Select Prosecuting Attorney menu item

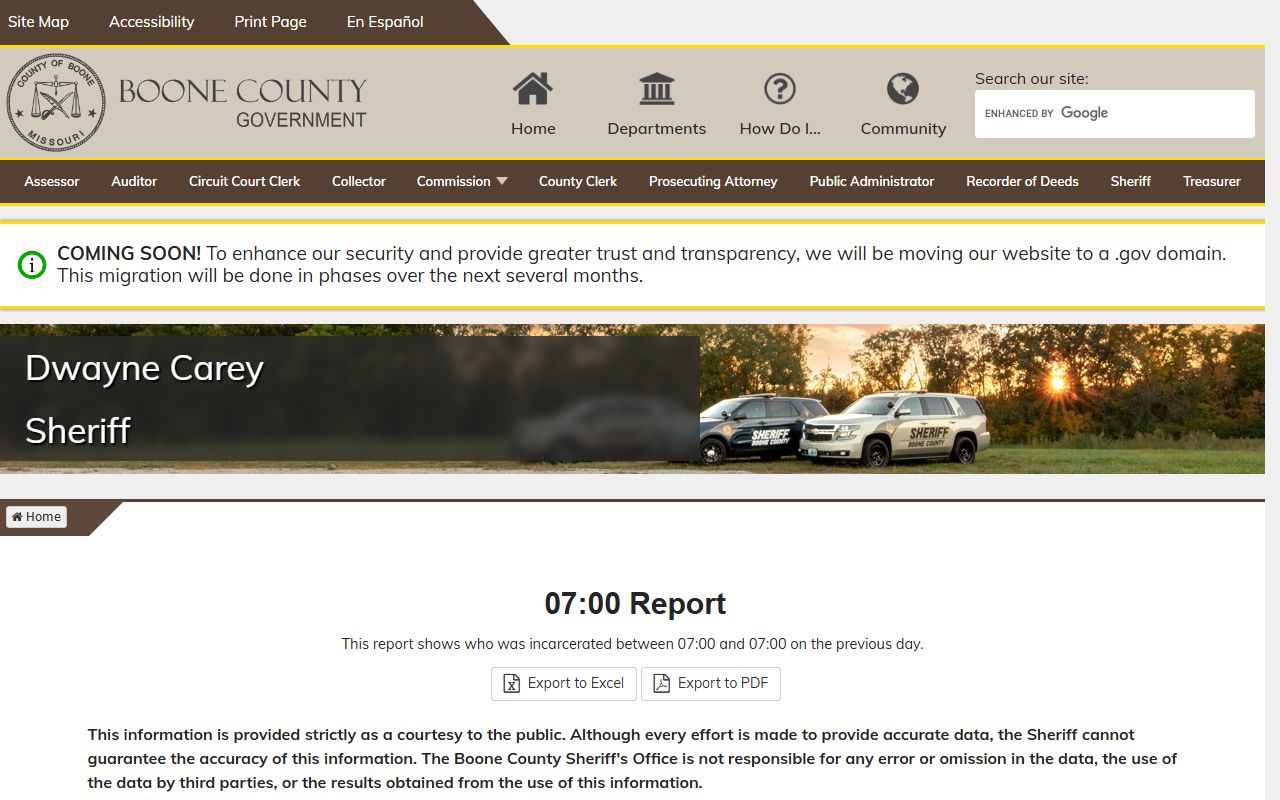click(713, 181)
